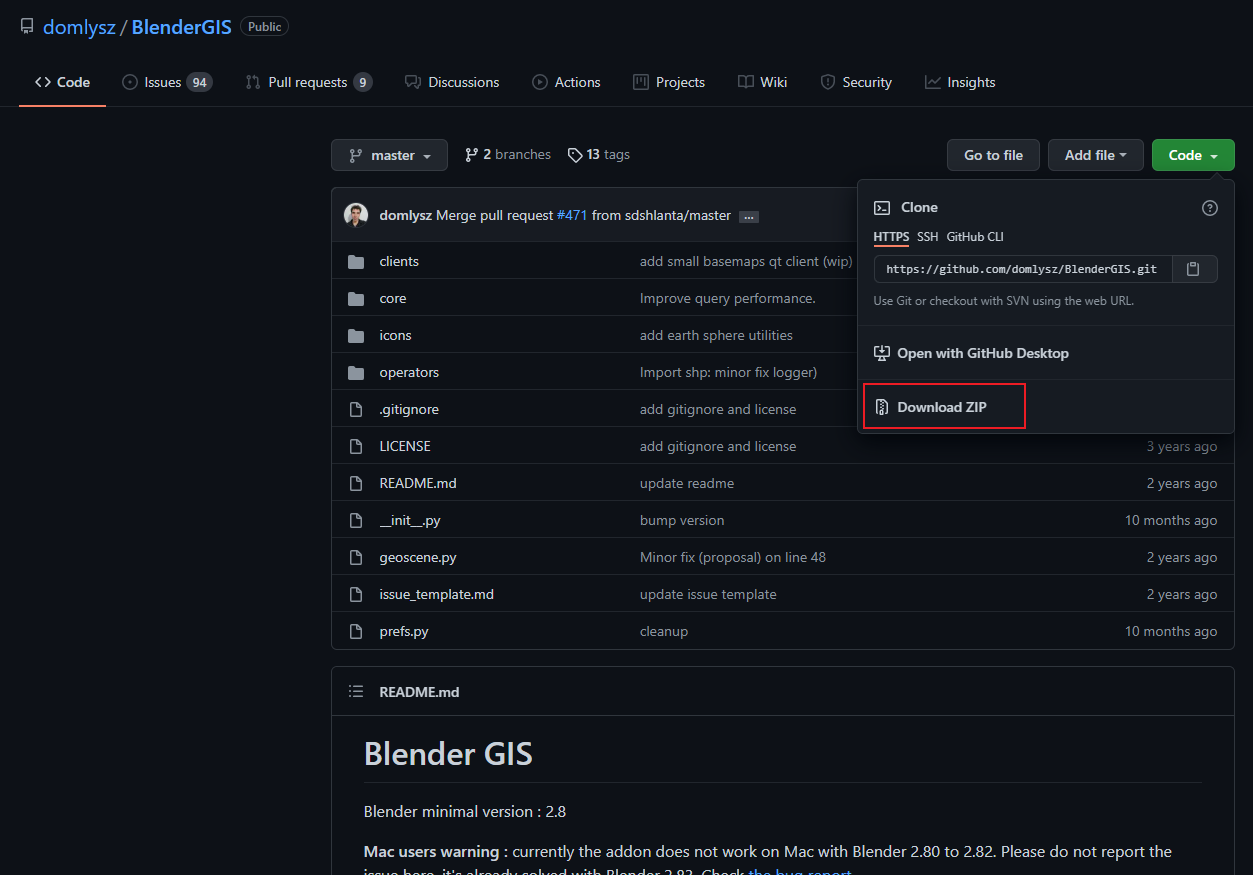Screen dimensions: 1253x875
Task: Open the master branch dropdown
Action: [389, 155]
